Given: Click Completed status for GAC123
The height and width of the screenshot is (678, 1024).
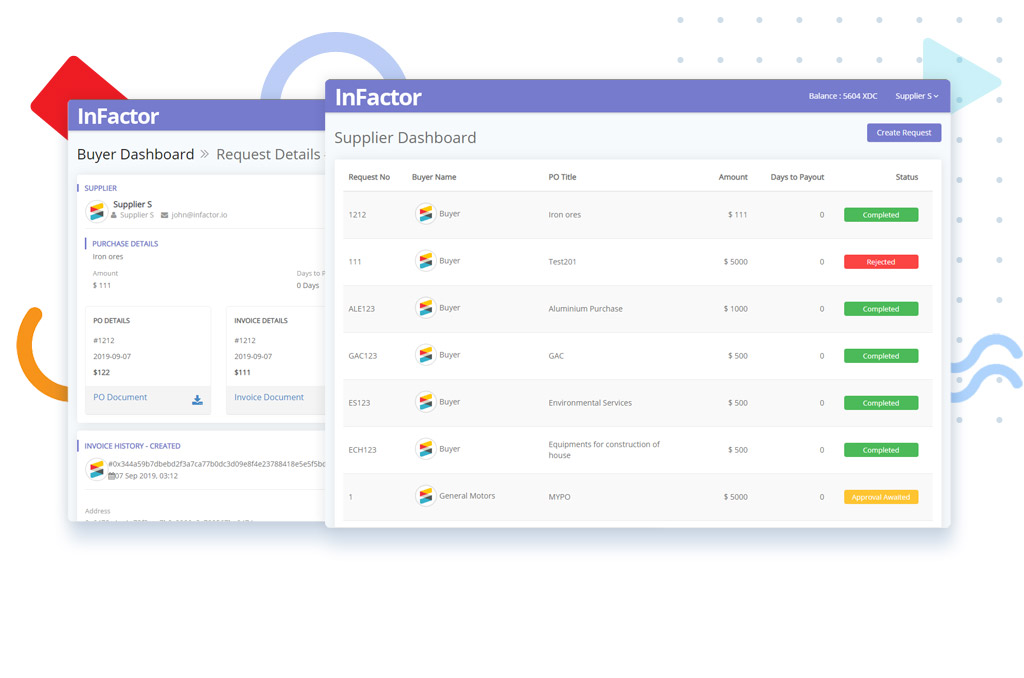Looking at the screenshot, I should 881,356.
